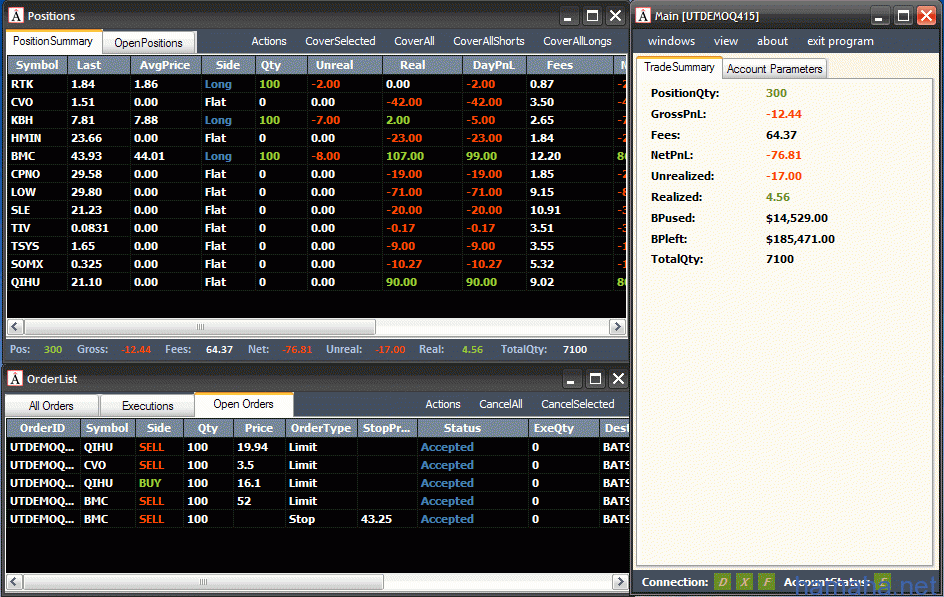Open the Actions menu in OrderList
This screenshot has height=597, width=944.
(x=443, y=405)
